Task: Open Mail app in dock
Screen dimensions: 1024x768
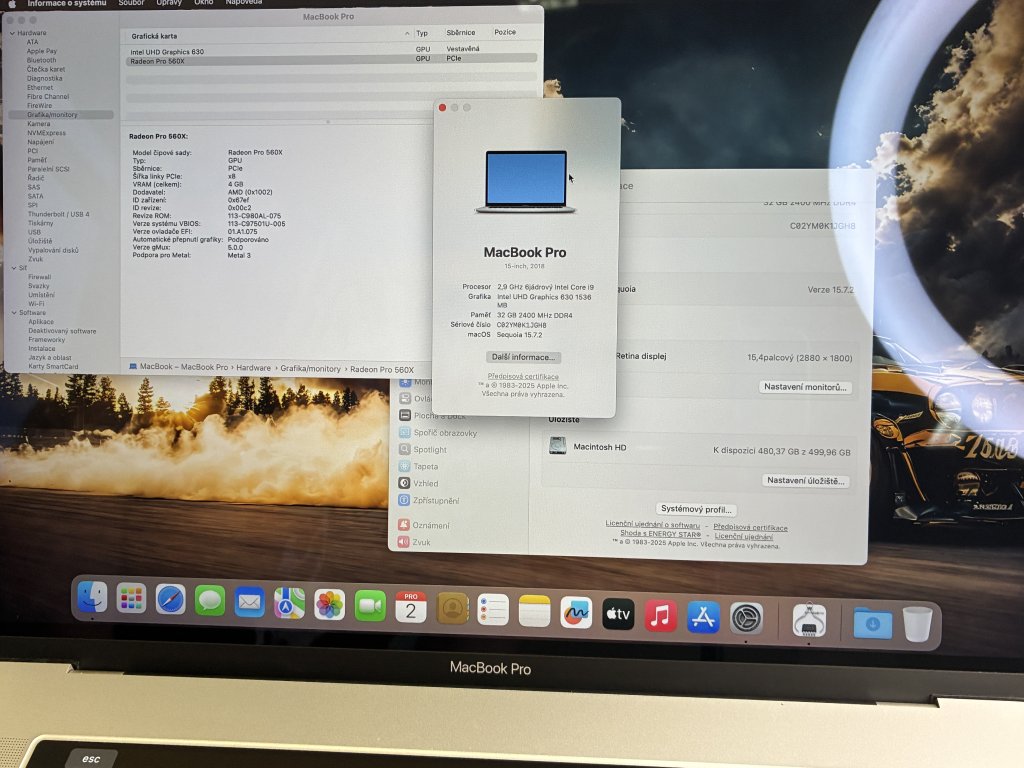Action: 249,602
